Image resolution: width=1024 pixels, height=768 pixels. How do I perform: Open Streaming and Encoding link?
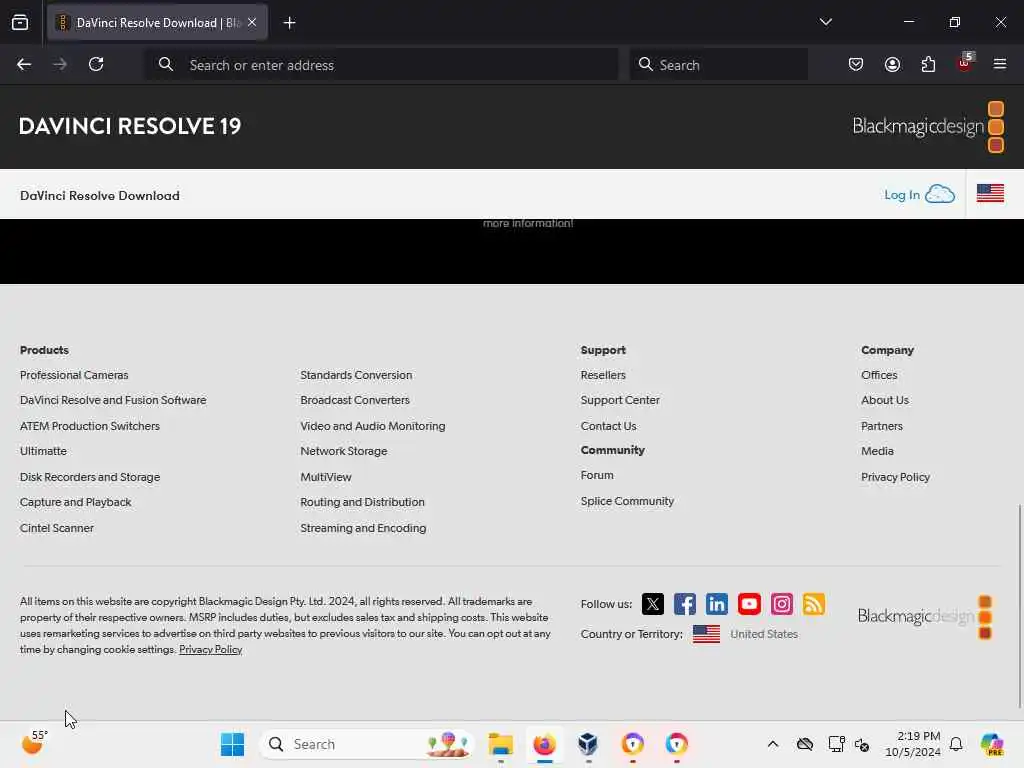tap(363, 528)
